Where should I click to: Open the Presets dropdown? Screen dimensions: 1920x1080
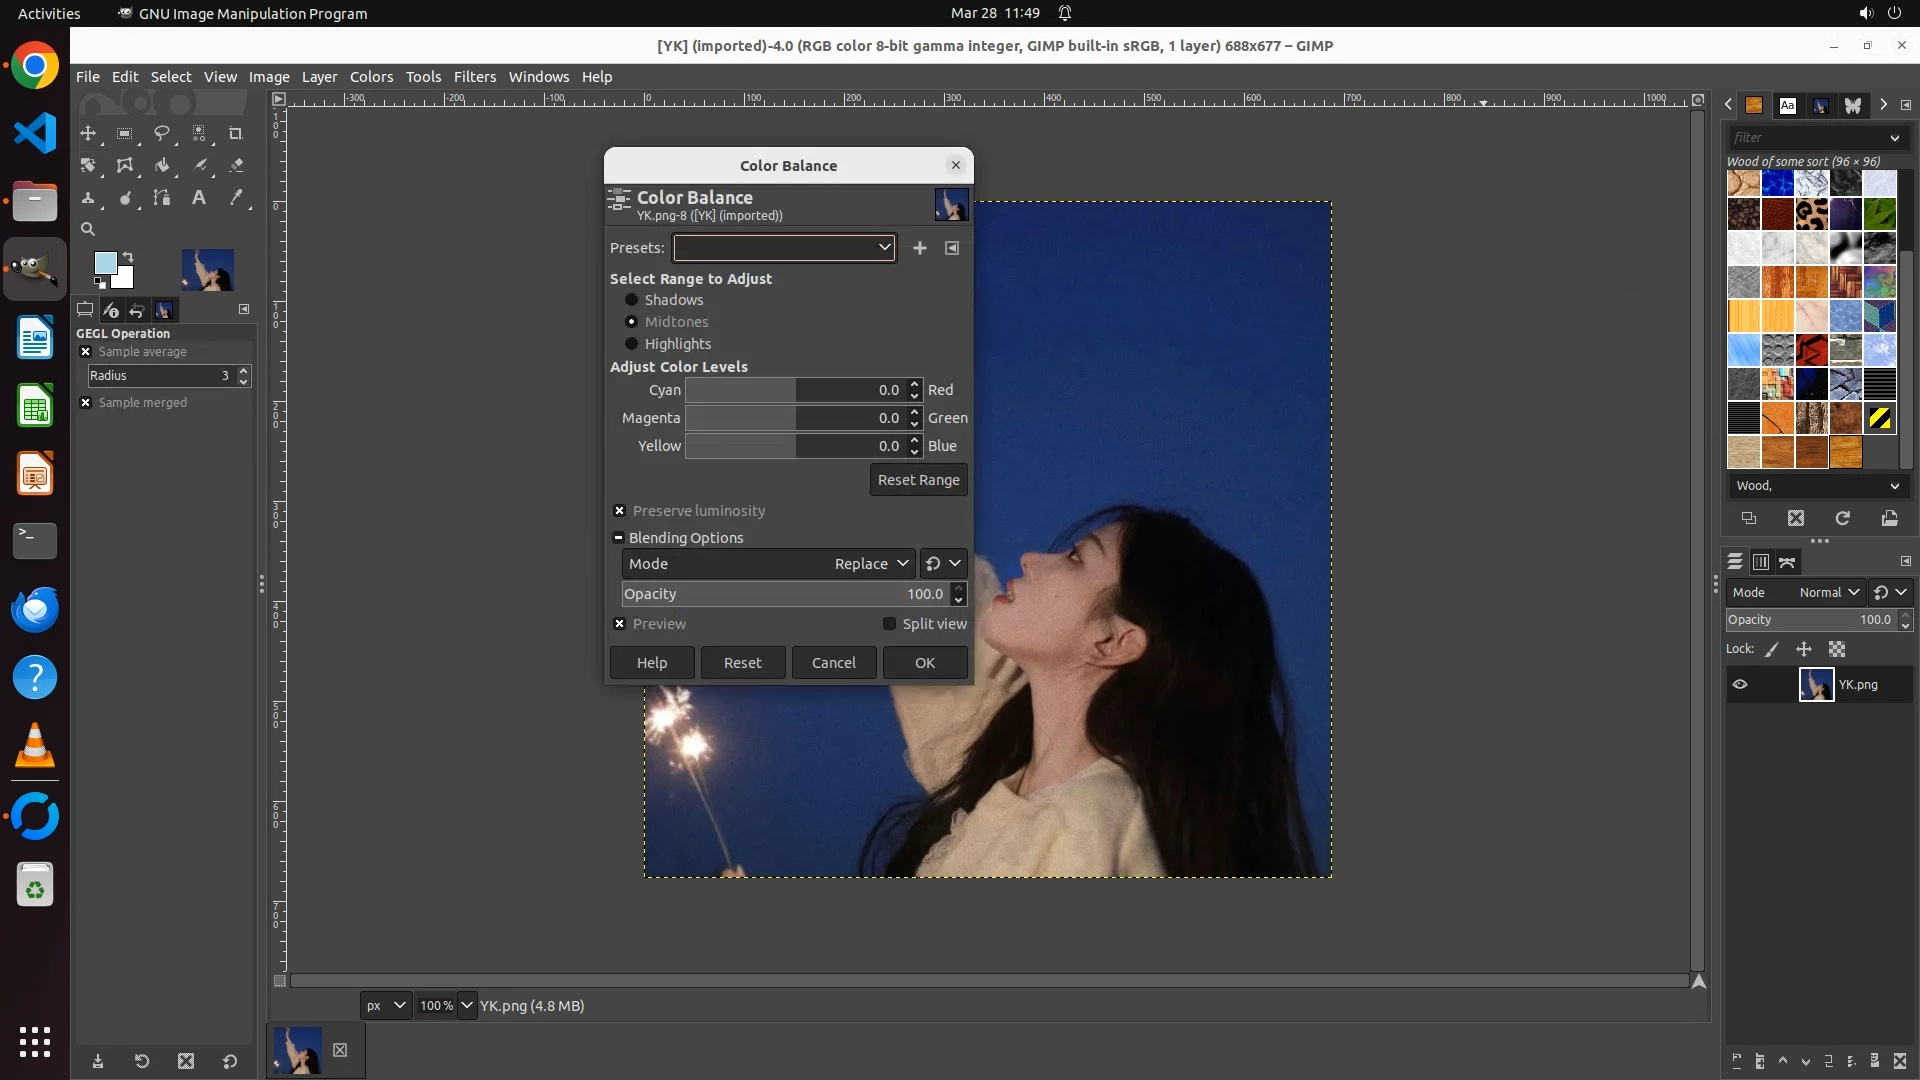click(784, 248)
